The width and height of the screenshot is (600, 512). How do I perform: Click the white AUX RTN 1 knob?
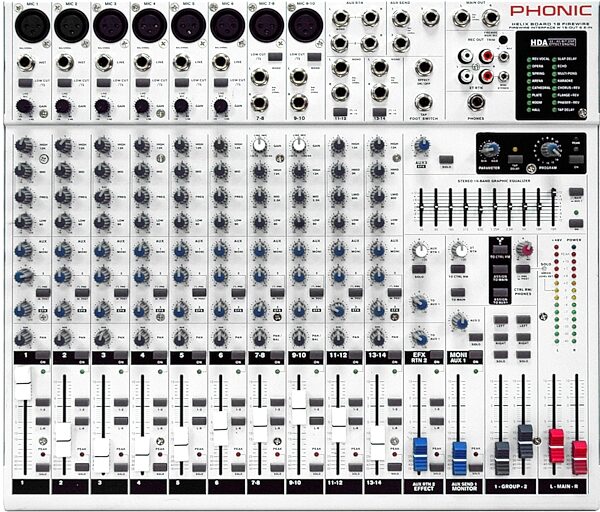click(420, 251)
